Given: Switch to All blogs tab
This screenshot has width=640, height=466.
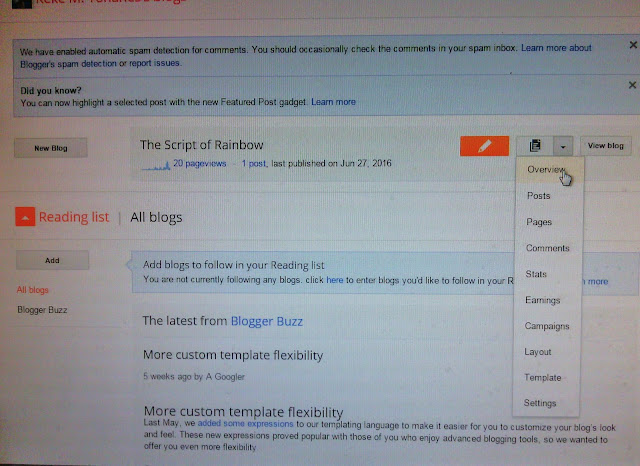Looking at the screenshot, I should click(156, 217).
